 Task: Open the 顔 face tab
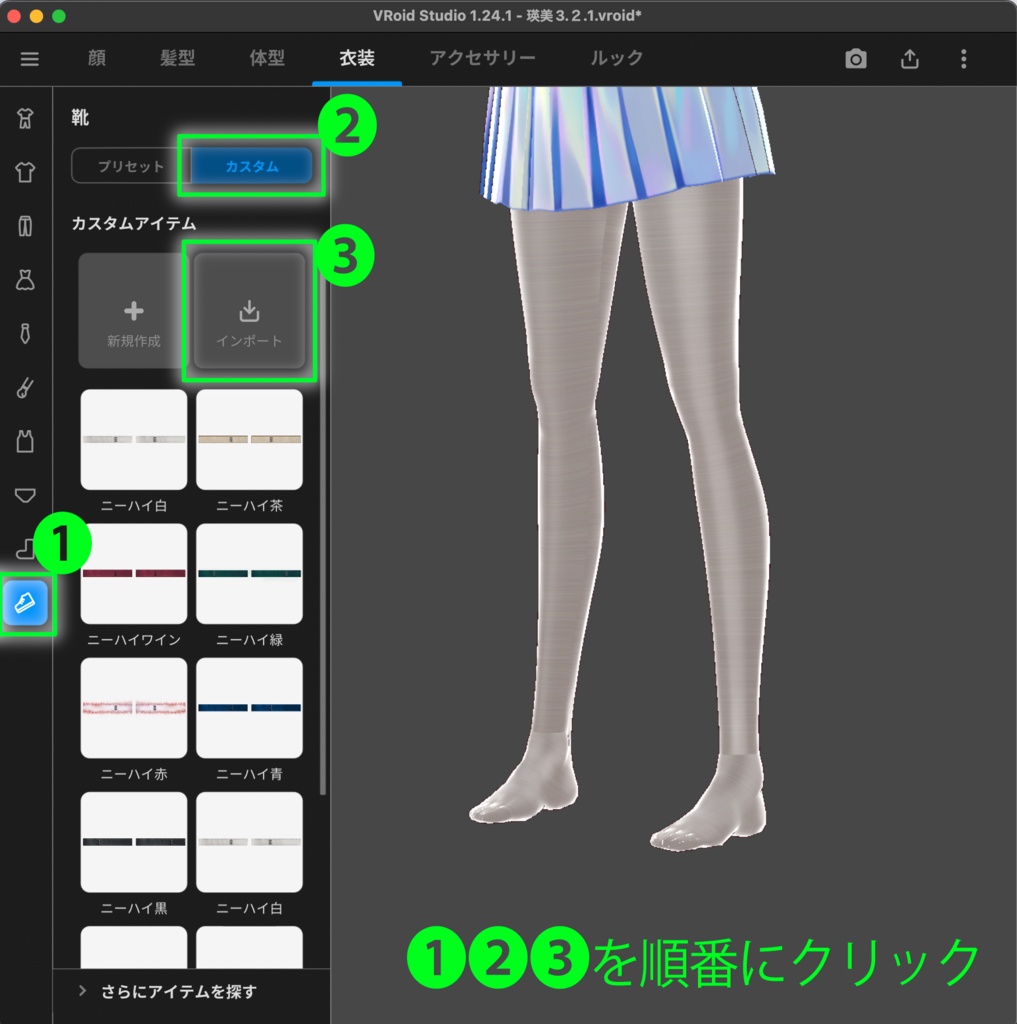click(97, 58)
